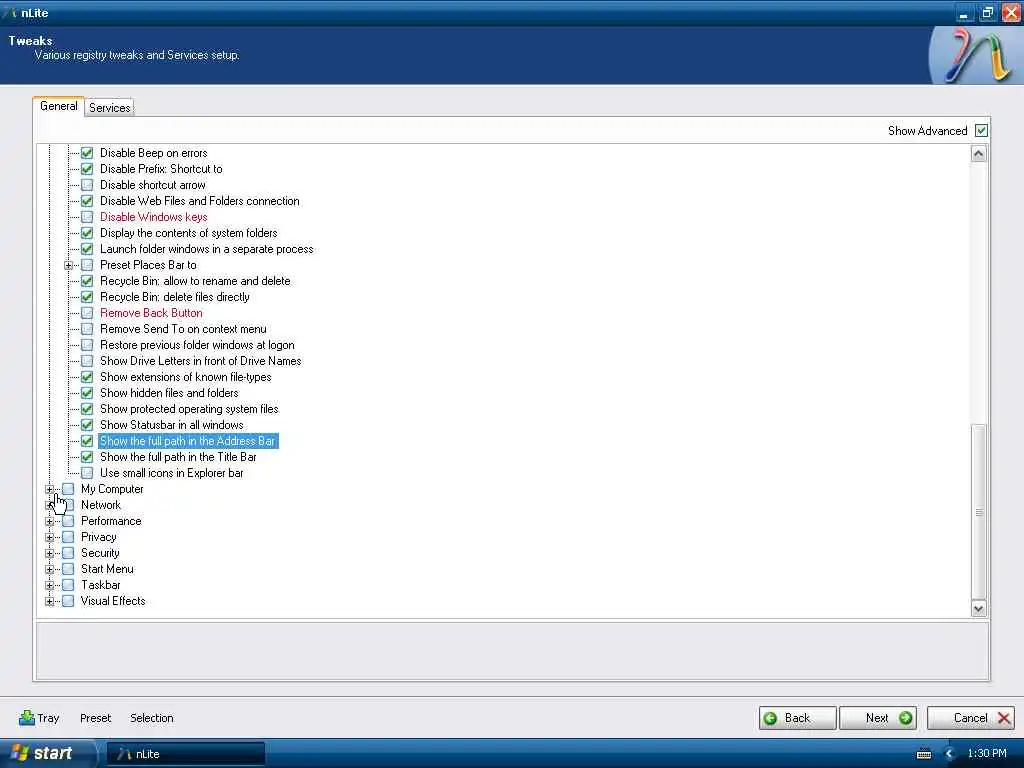Expand the My Computer tree node
The height and width of the screenshot is (768, 1024).
coord(50,489)
